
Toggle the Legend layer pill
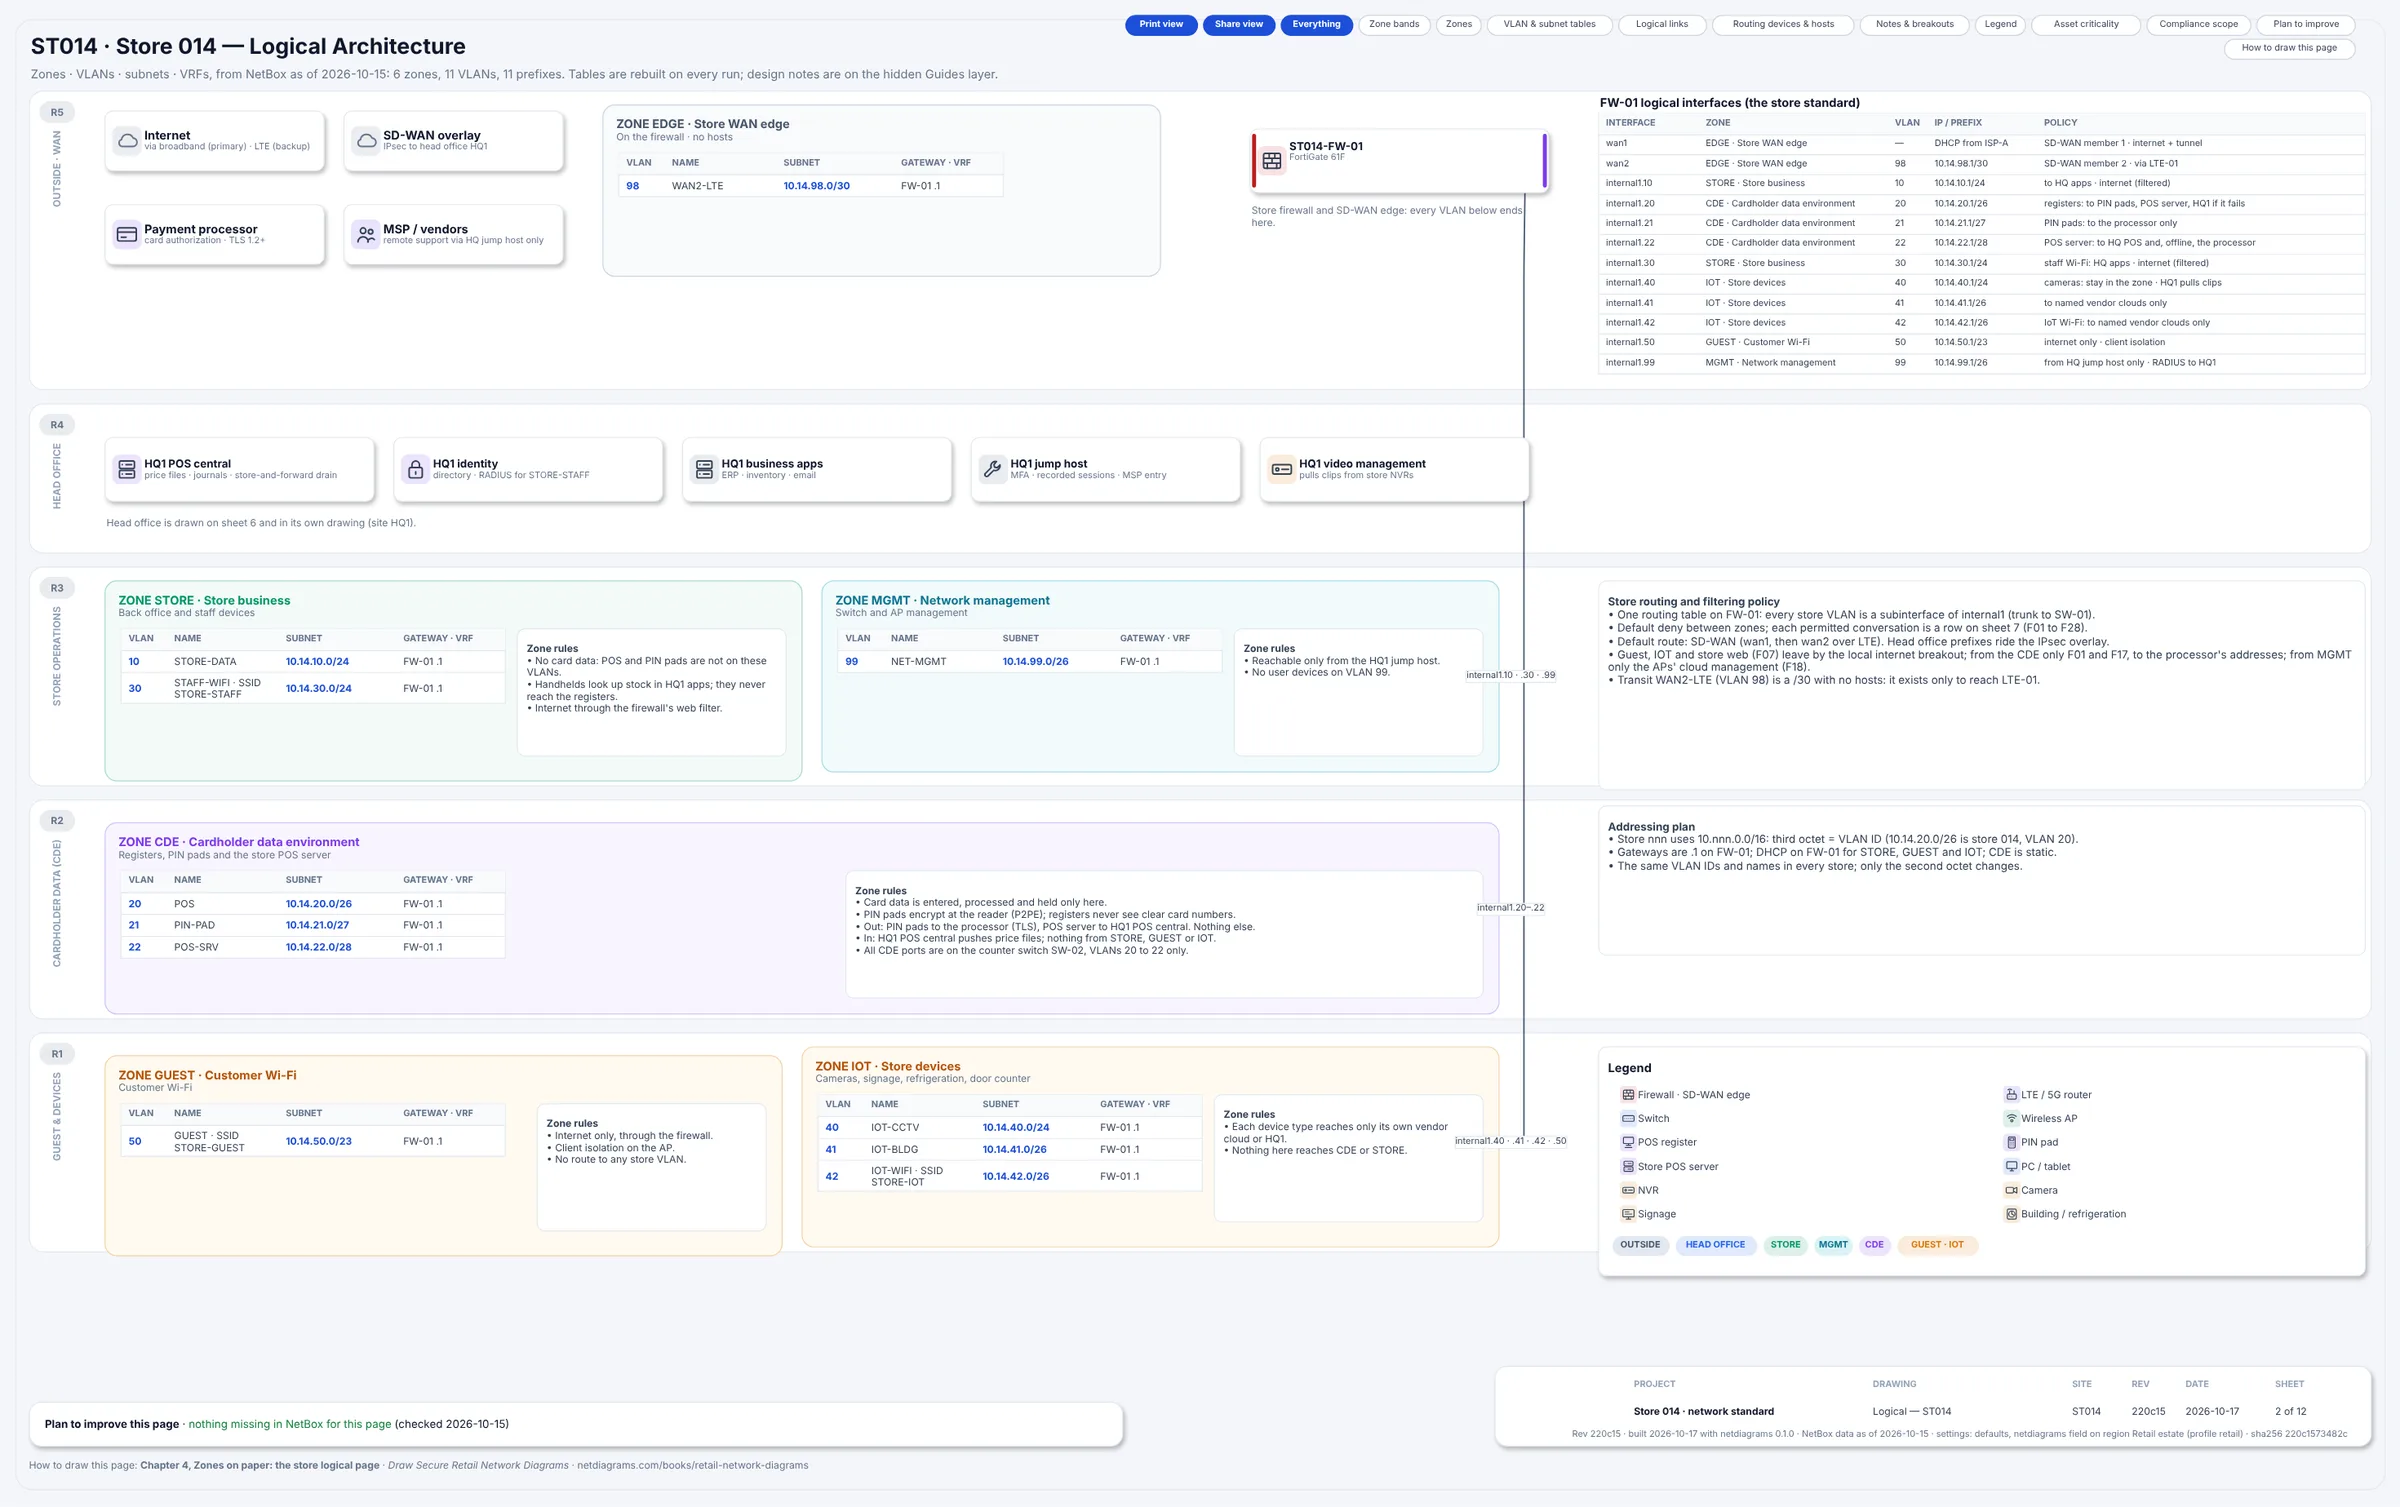click(2000, 25)
